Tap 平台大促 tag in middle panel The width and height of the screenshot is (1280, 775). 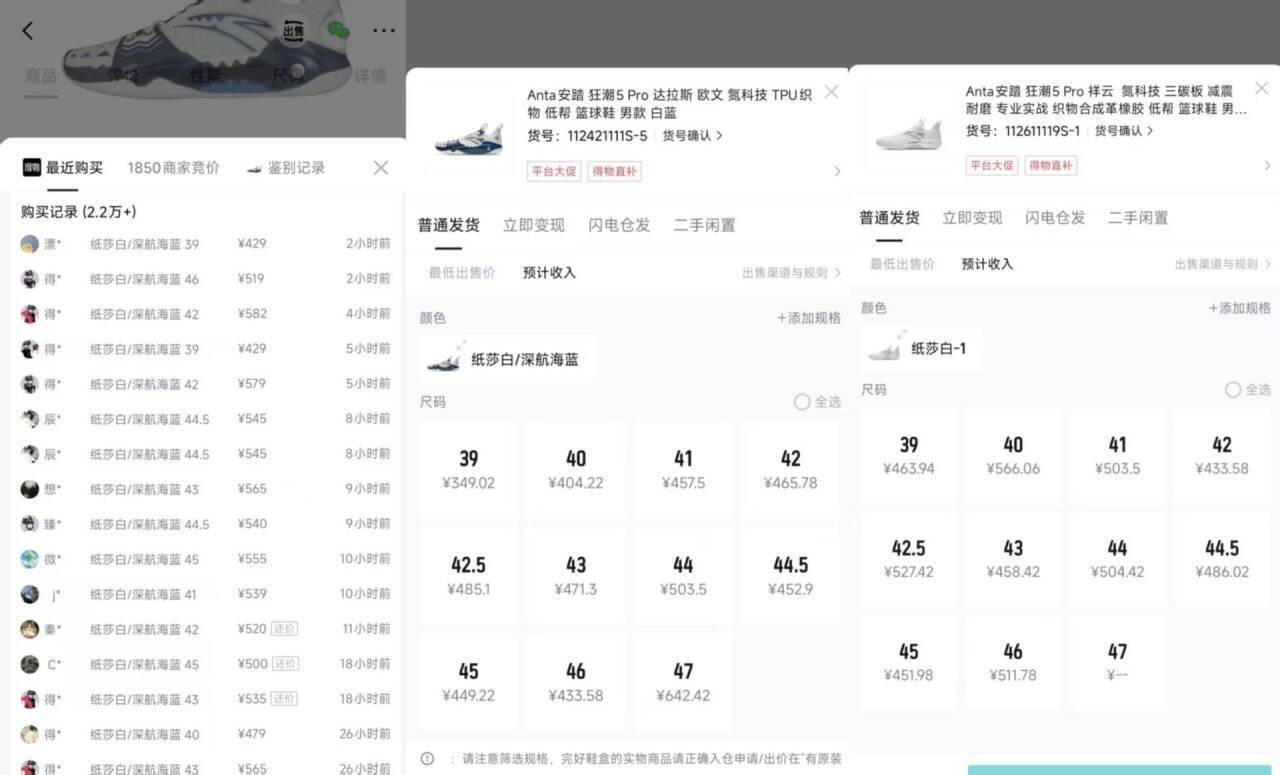(553, 171)
